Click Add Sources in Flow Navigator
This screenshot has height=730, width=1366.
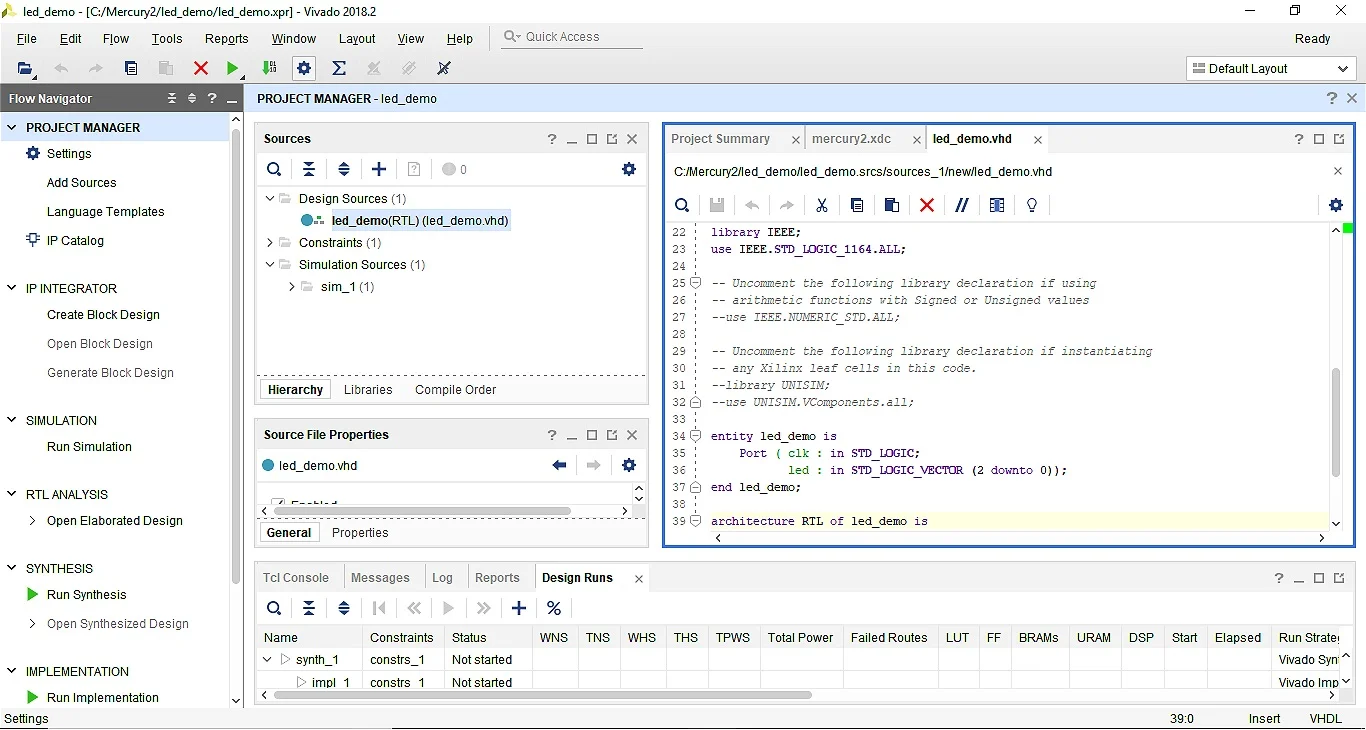(x=82, y=183)
